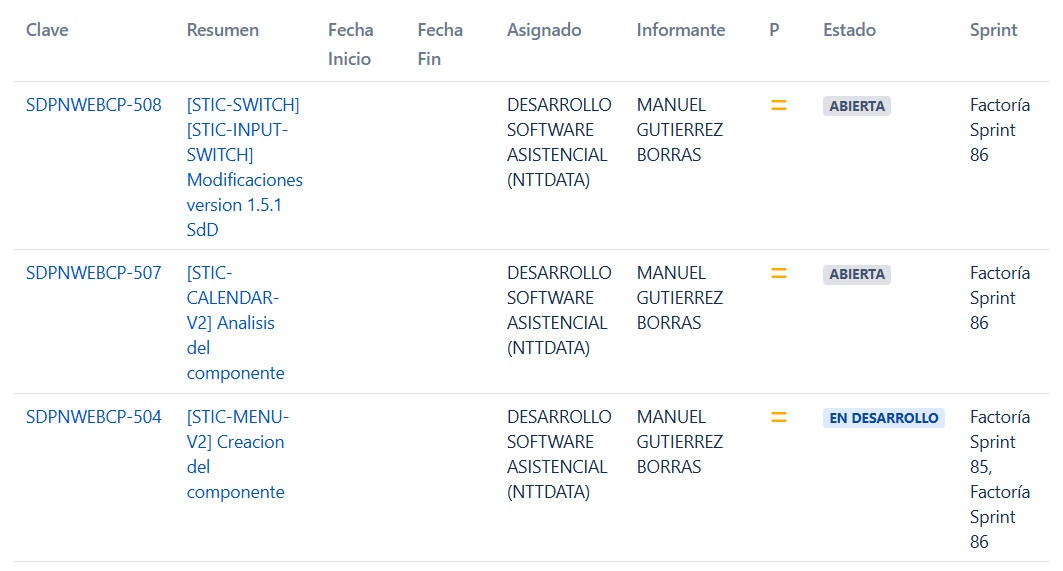Open issue key SDPNWEBCP-508

(94, 105)
